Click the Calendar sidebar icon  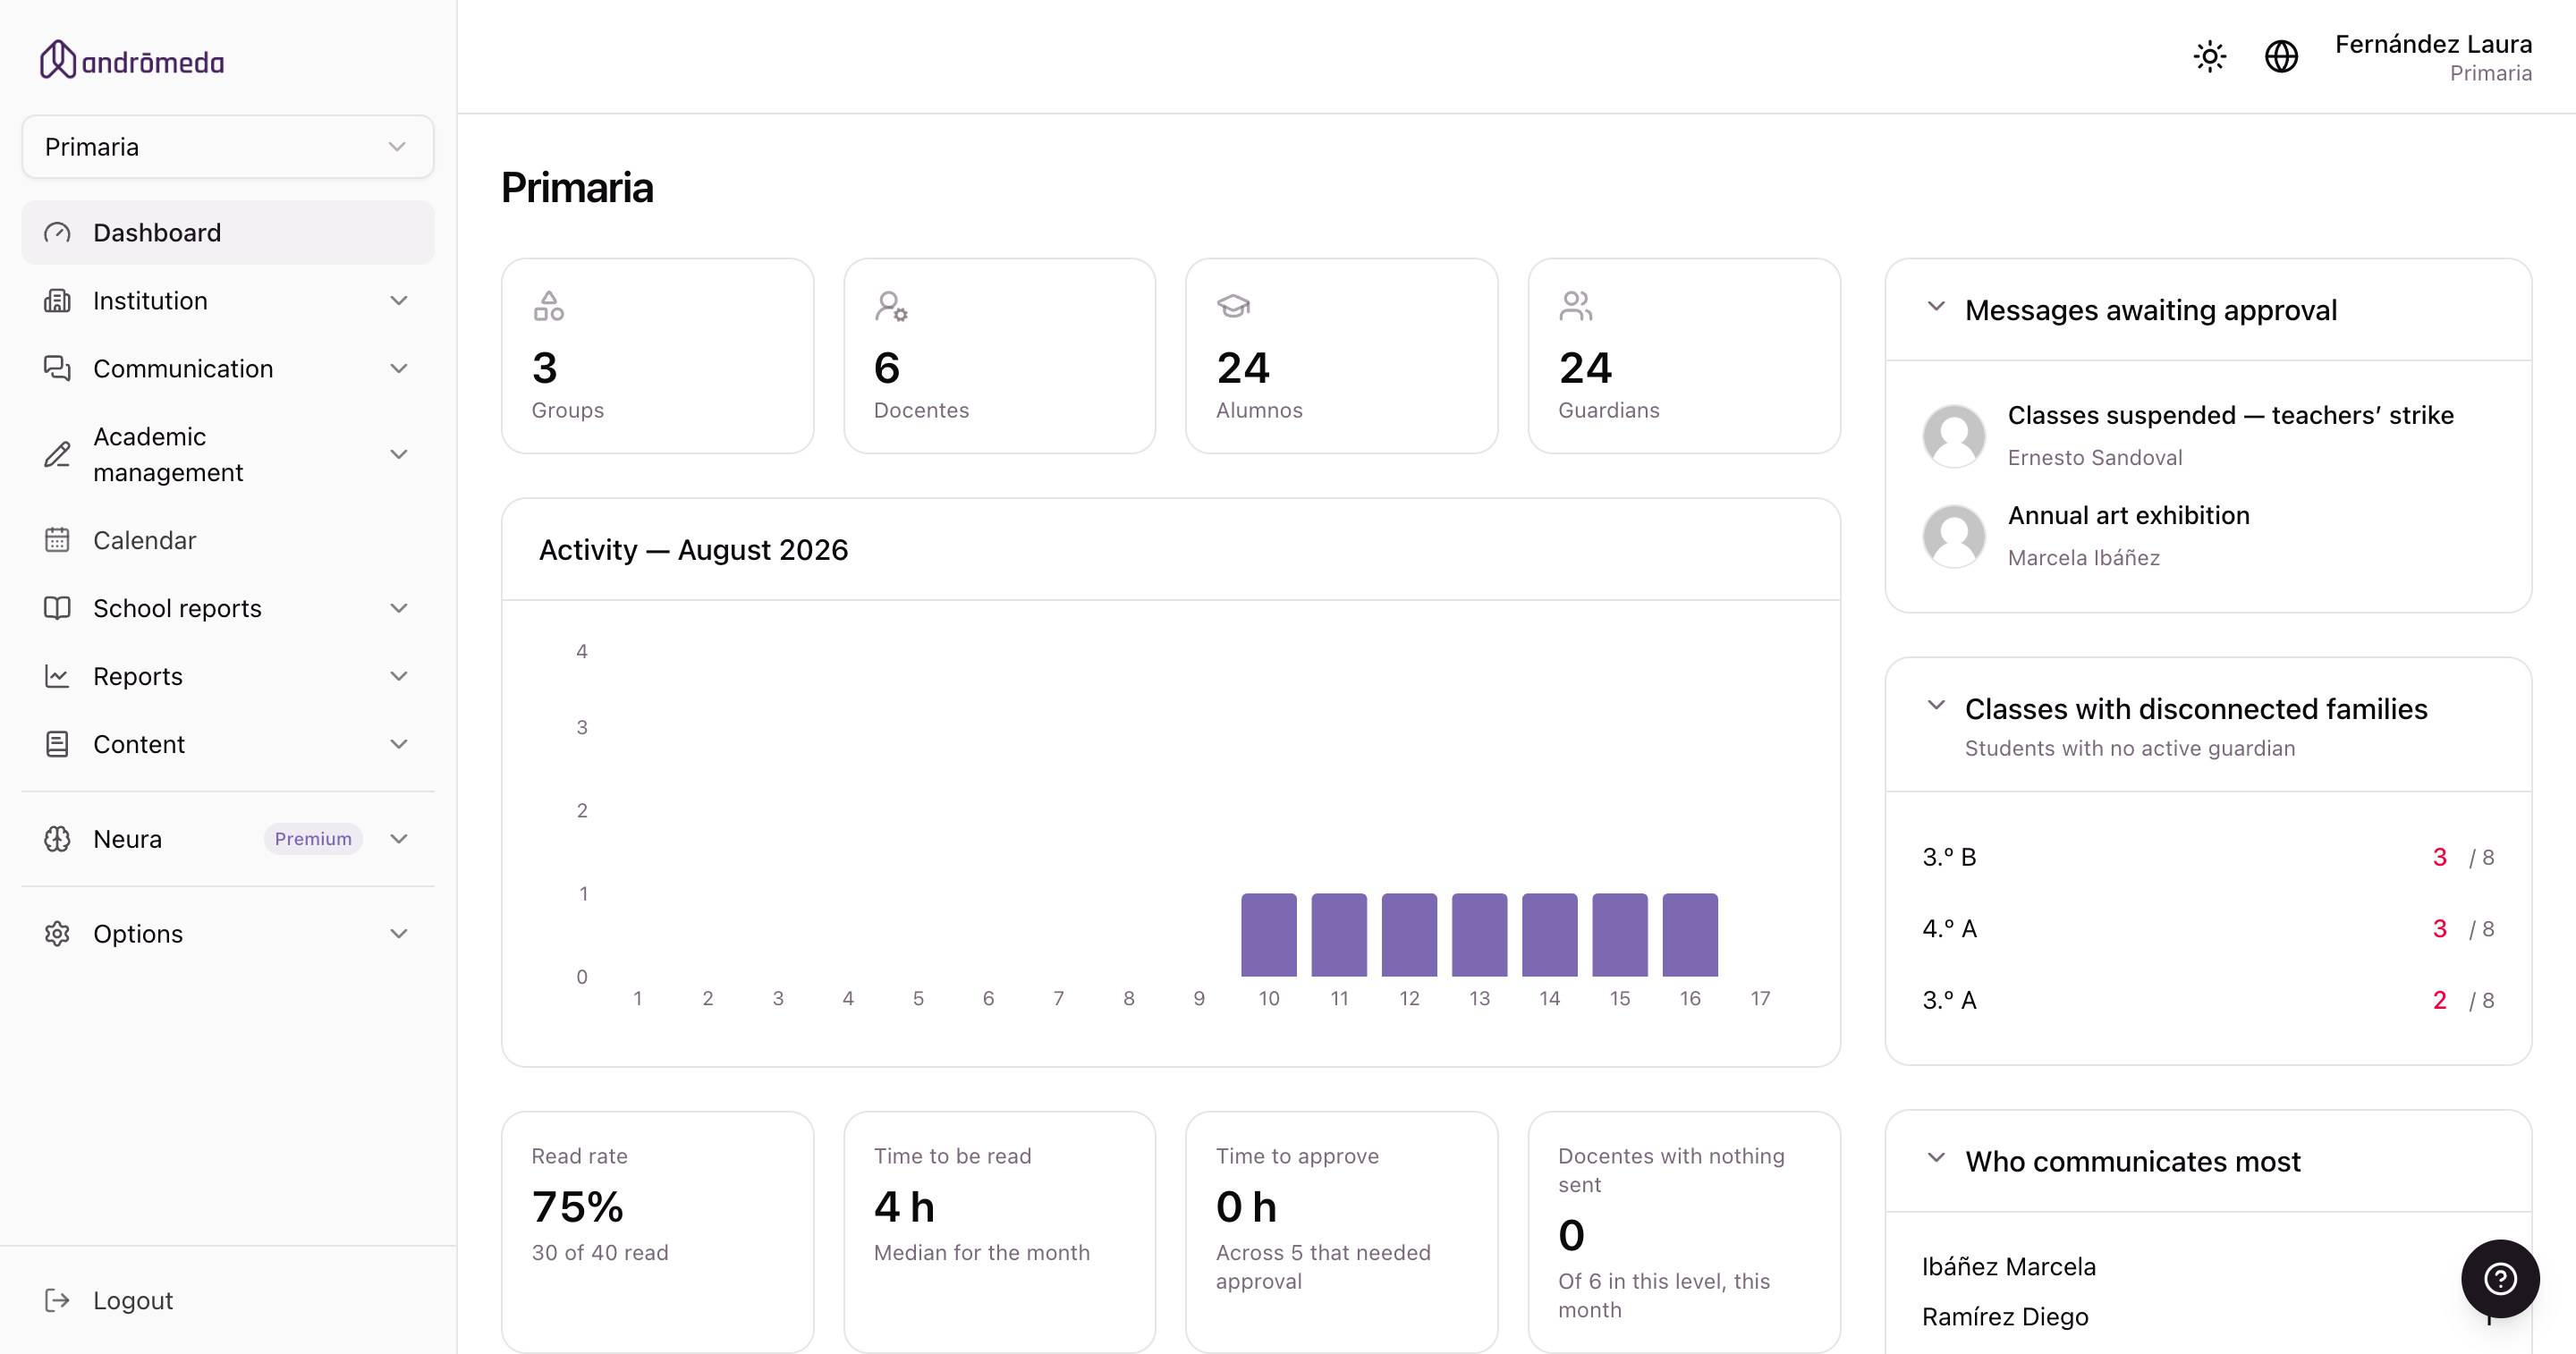pos(57,540)
